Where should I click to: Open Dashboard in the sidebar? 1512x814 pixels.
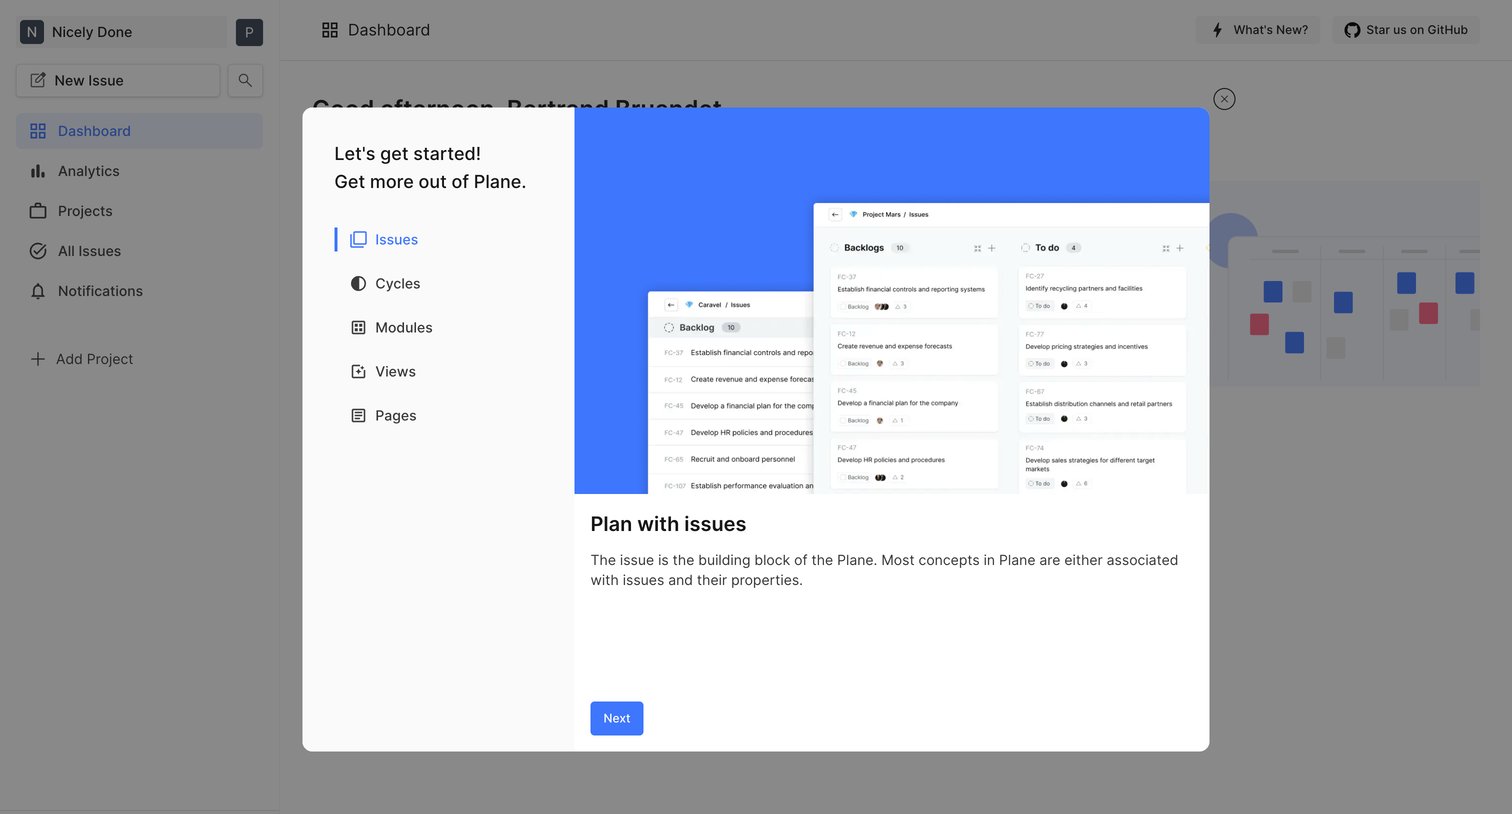click(x=139, y=131)
